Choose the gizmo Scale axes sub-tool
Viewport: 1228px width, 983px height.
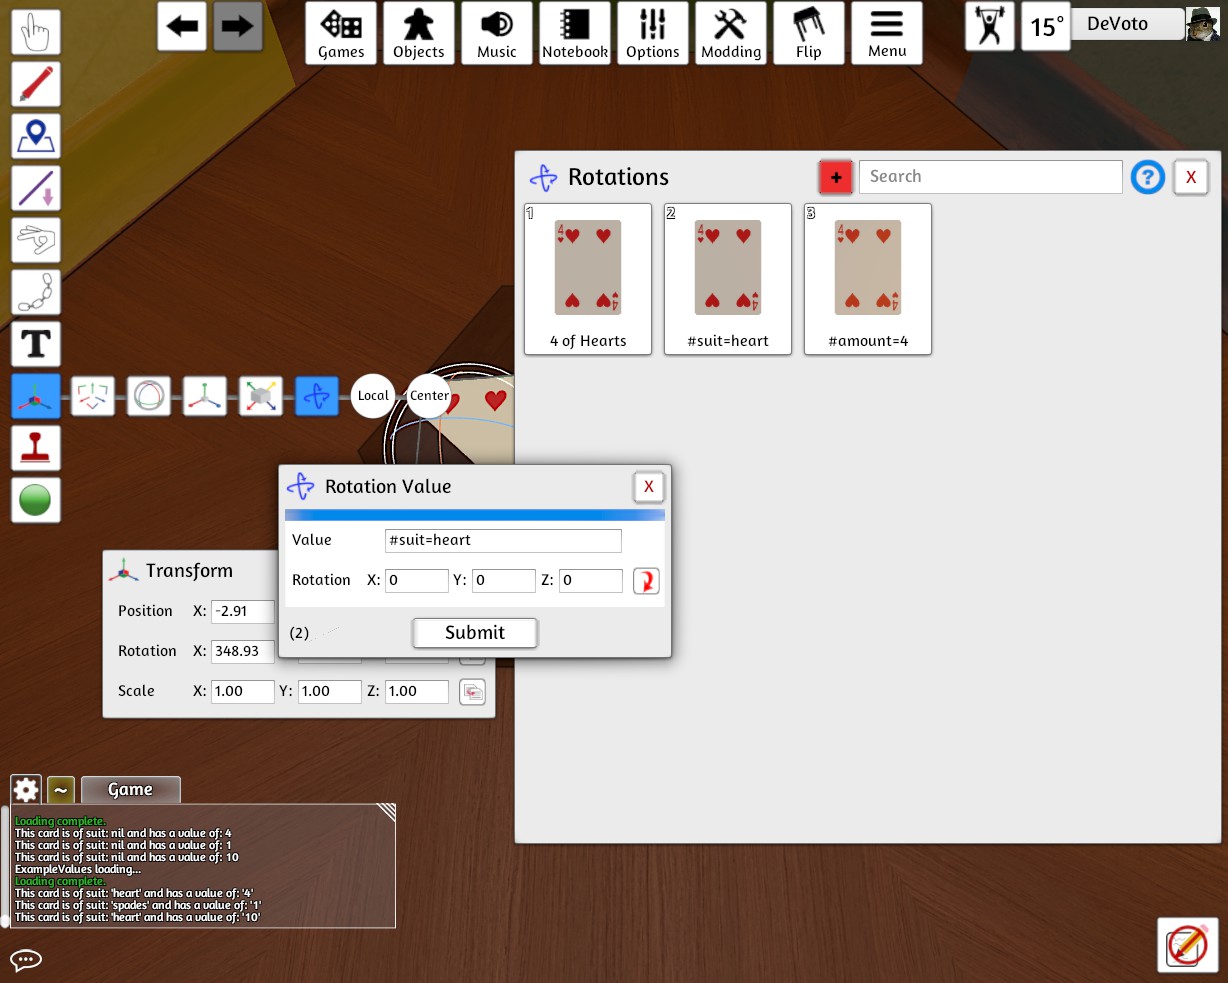pyautogui.click(x=205, y=396)
